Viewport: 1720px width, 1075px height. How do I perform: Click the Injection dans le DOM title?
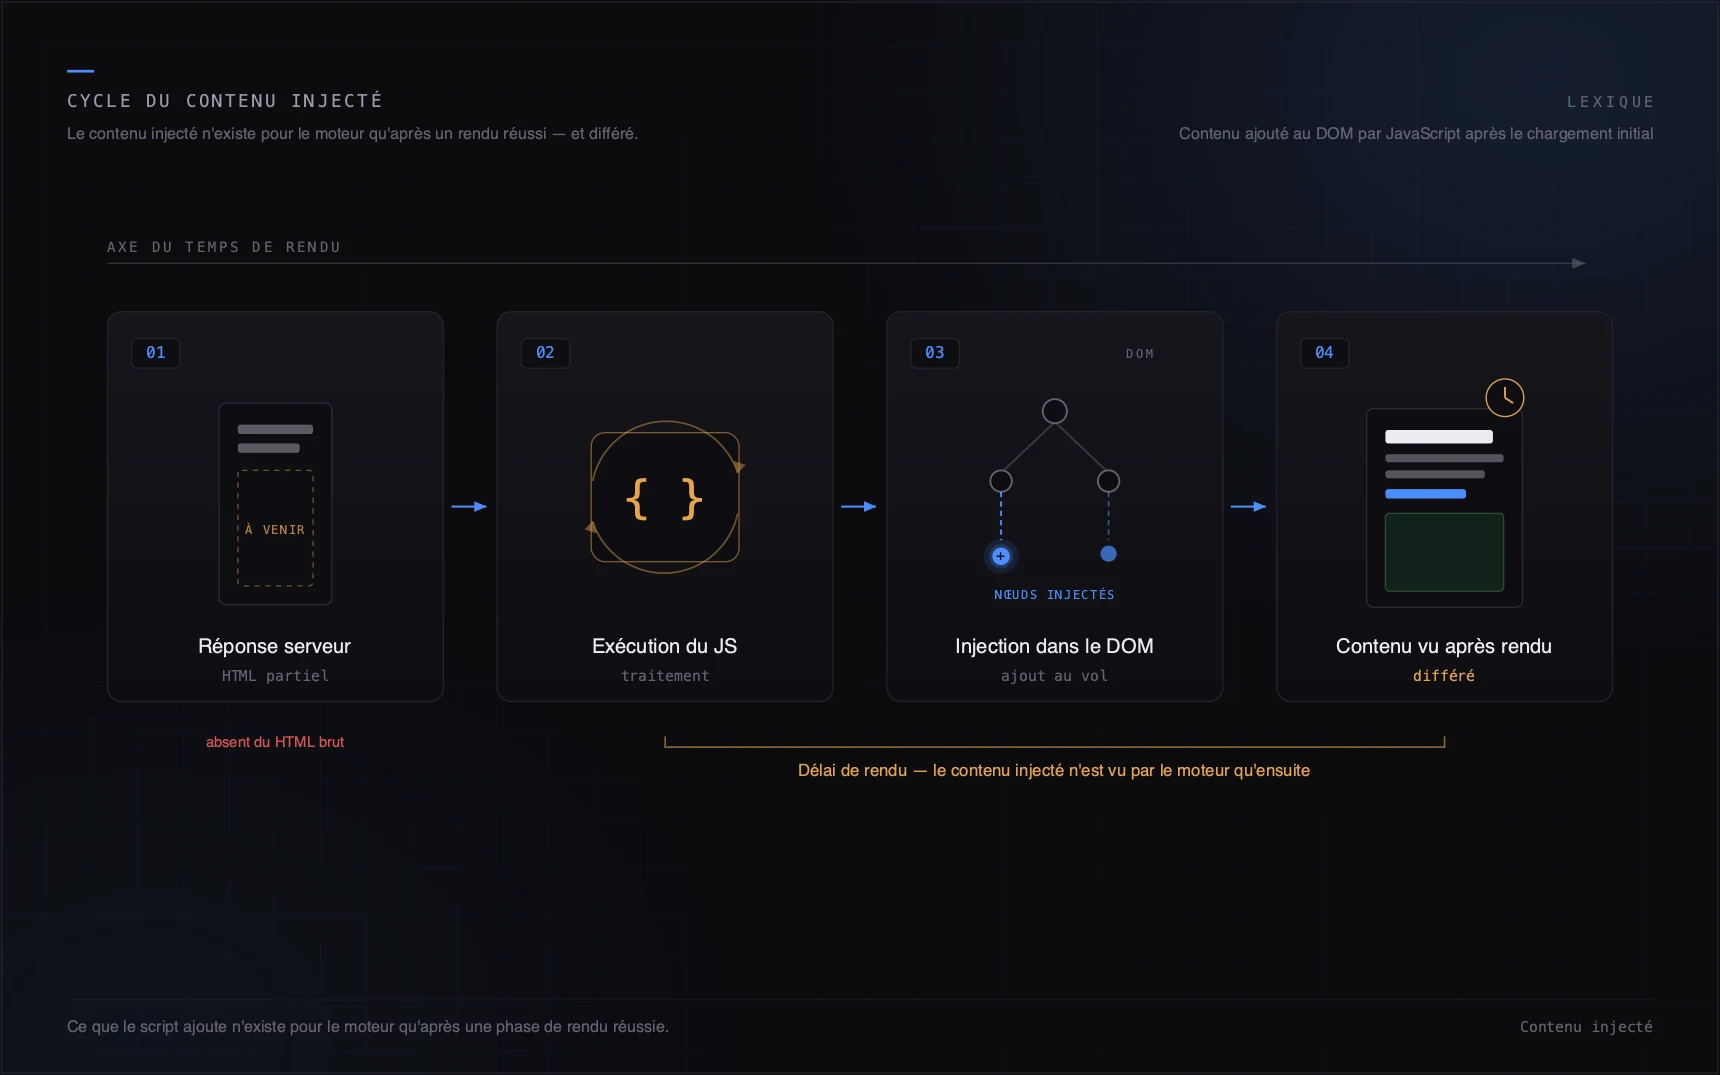point(1054,646)
